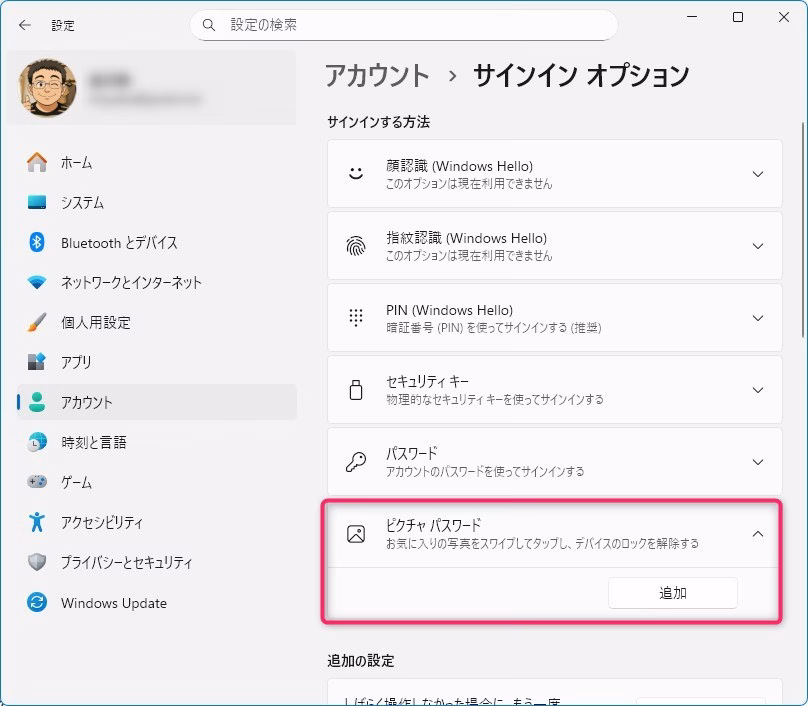
Task: Select システム in navigation menu
Action: (x=82, y=202)
